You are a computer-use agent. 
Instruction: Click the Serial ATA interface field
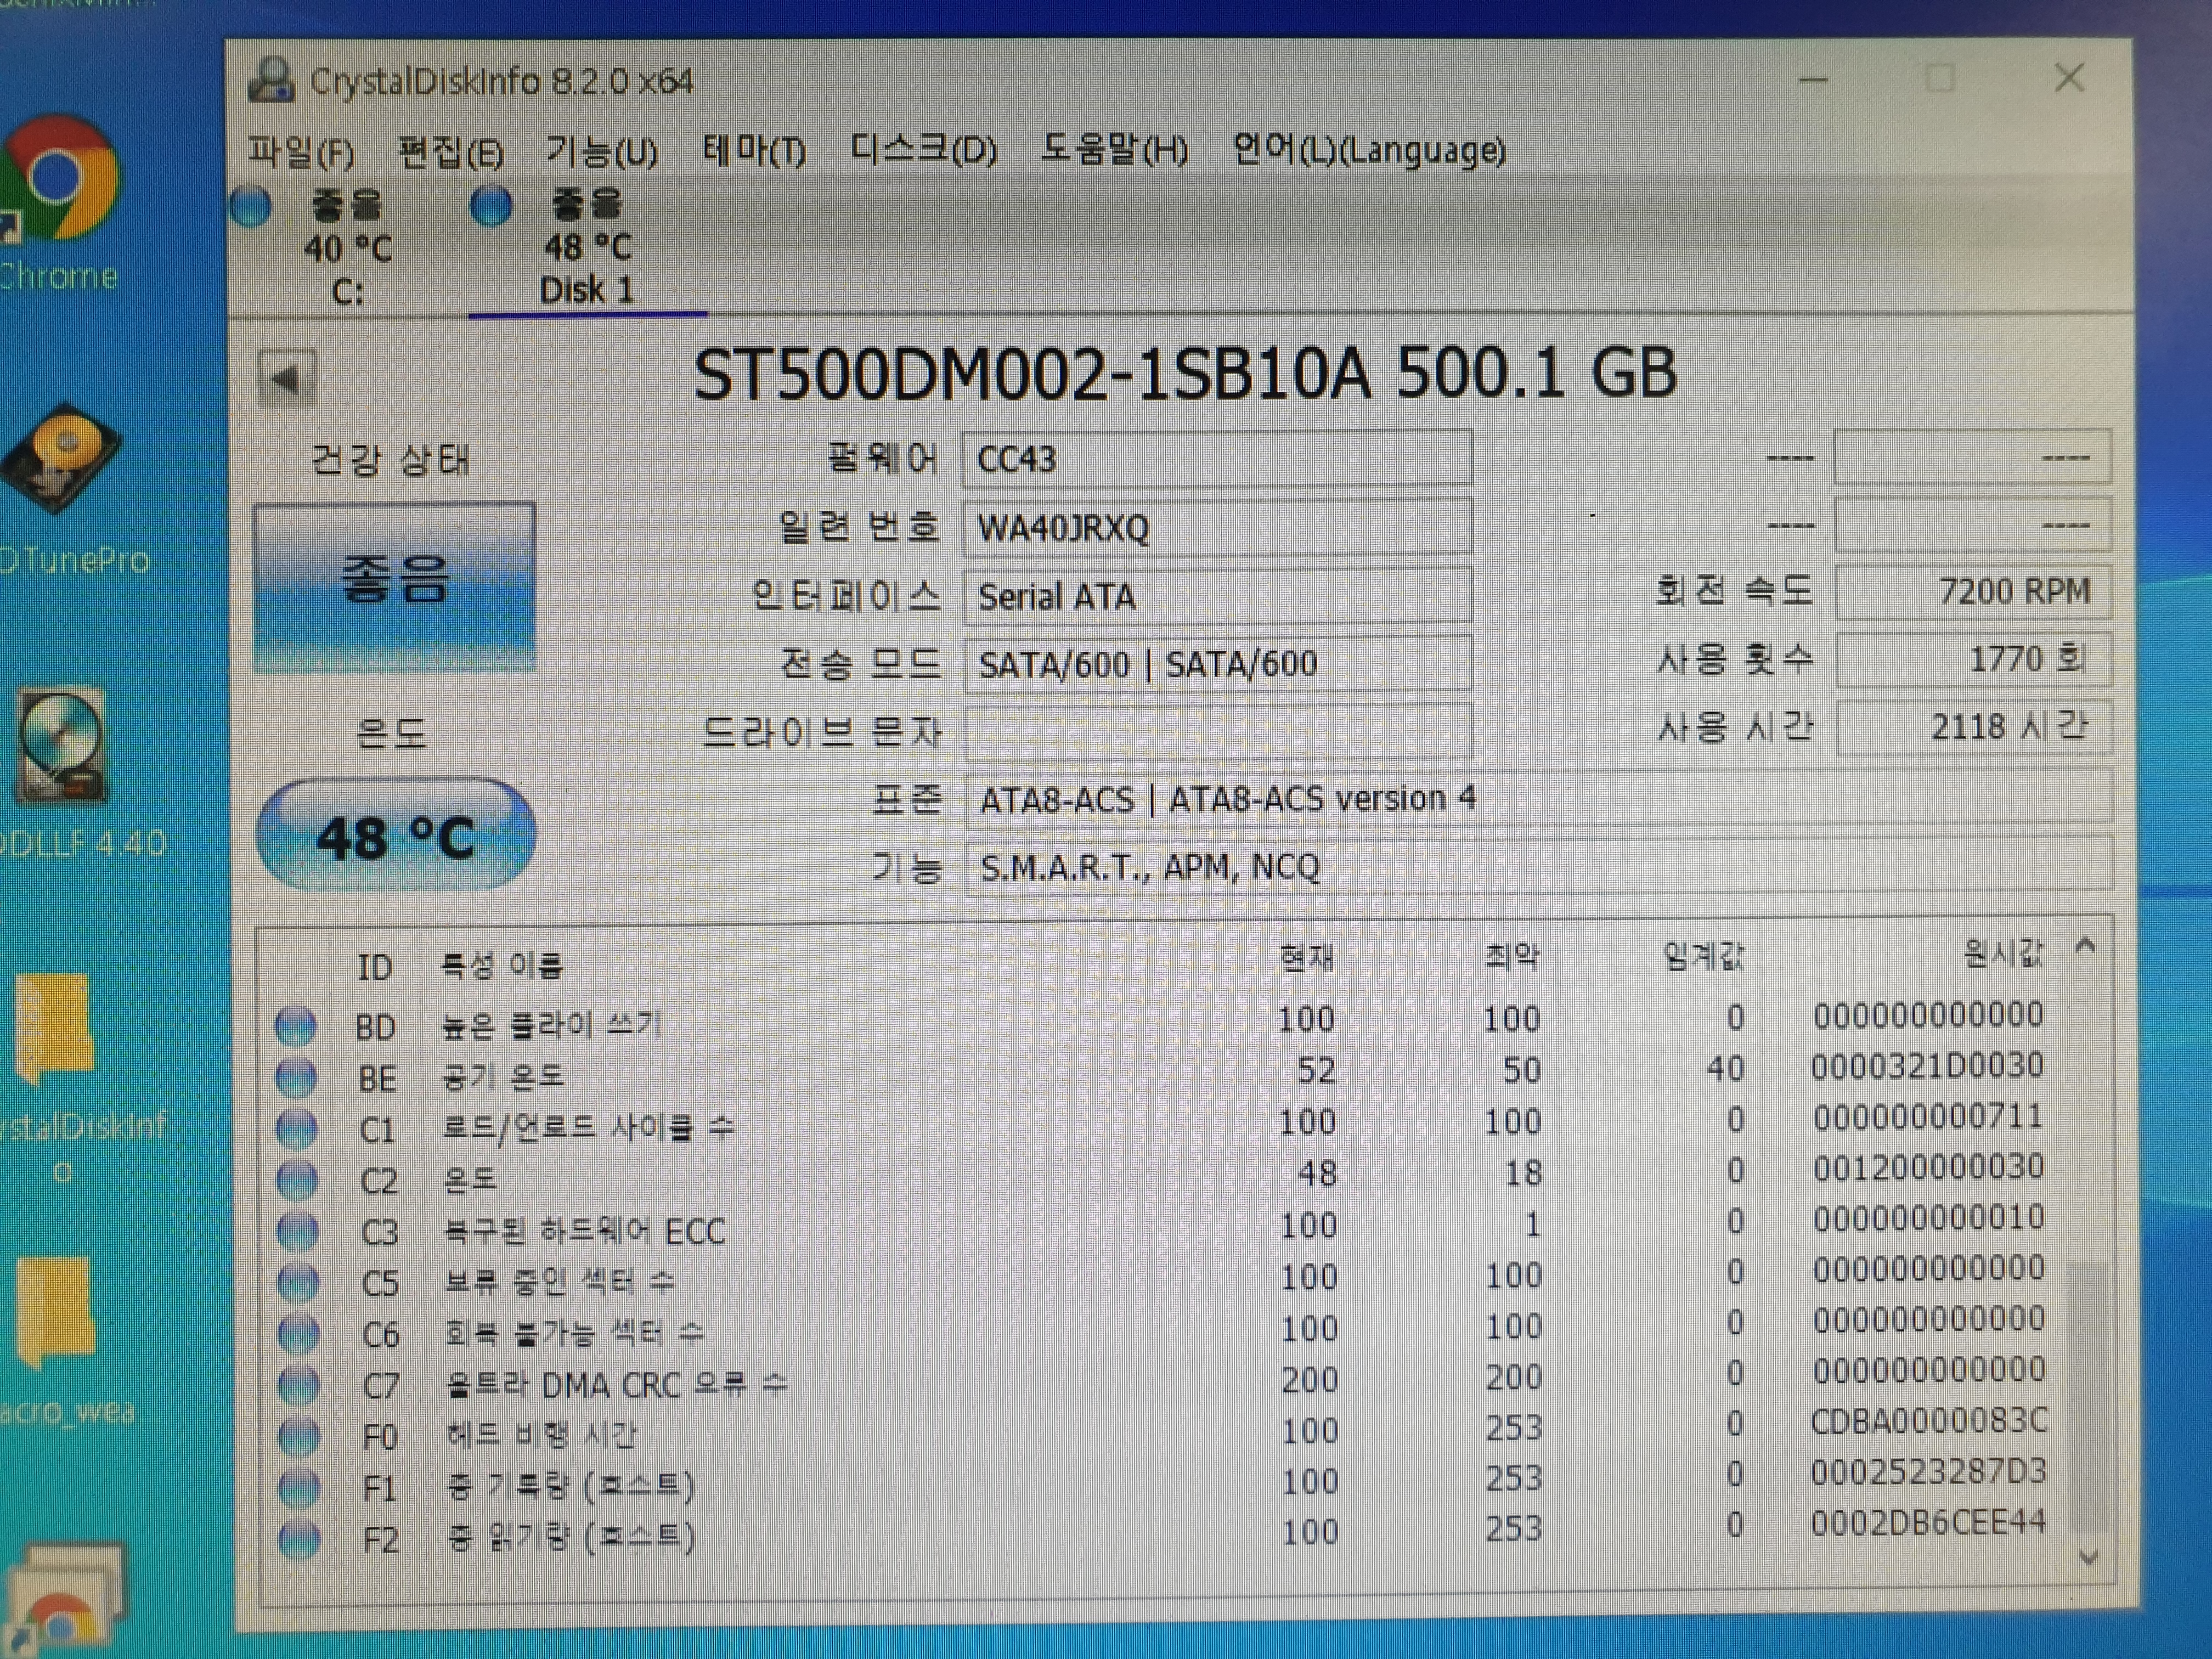(x=1217, y=596)
